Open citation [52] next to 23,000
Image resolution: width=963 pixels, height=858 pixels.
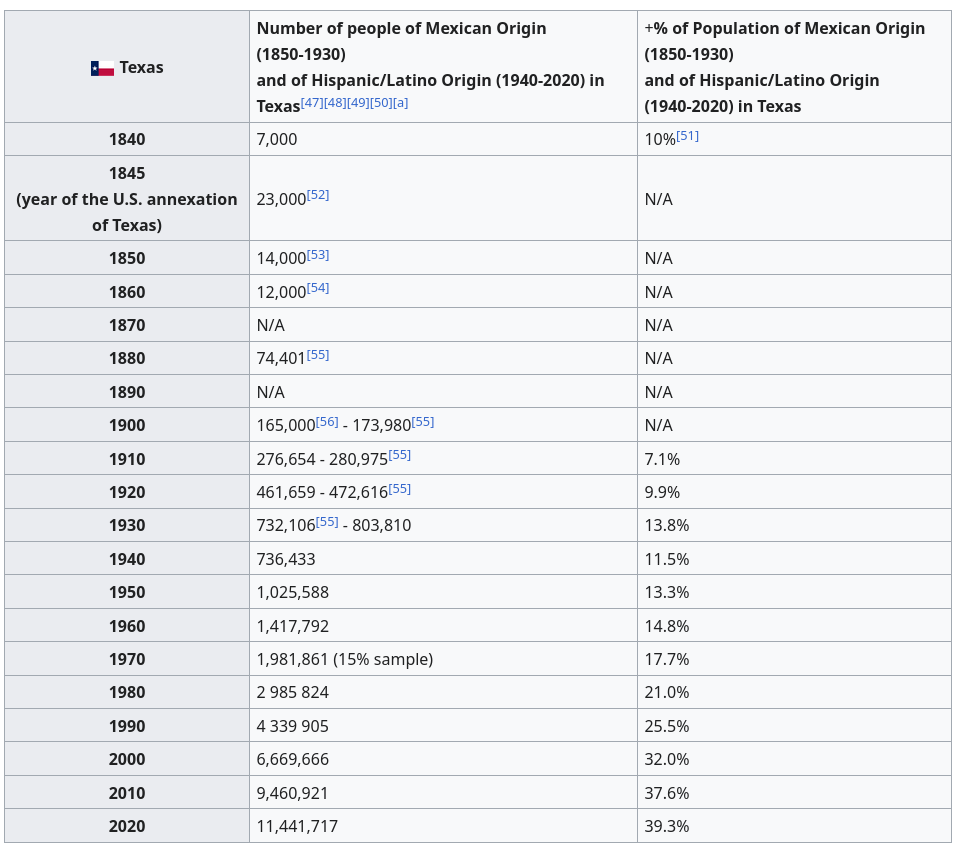pos(318,195)
